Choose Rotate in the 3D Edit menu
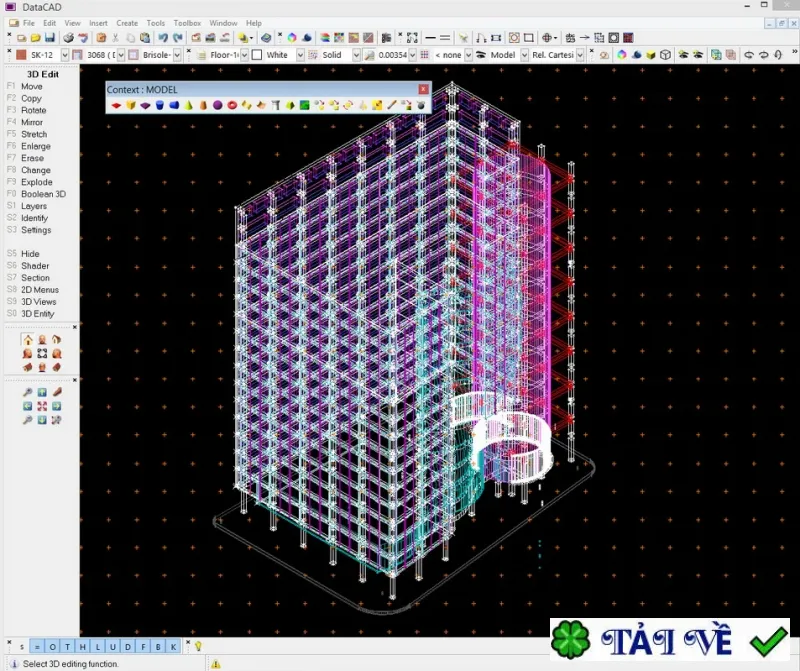Viewport: 800px width, 671px height. coord(34,110)
